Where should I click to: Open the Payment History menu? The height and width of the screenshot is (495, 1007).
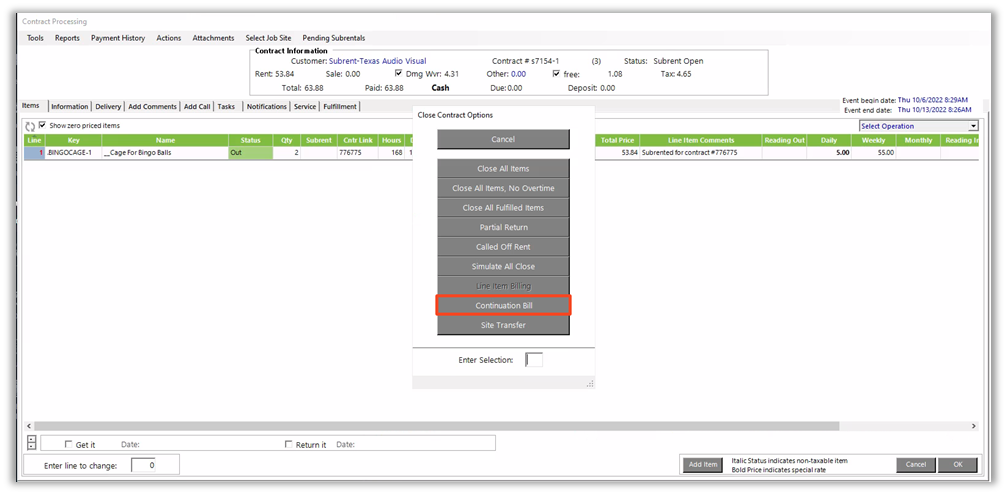[x=117, y=38]
